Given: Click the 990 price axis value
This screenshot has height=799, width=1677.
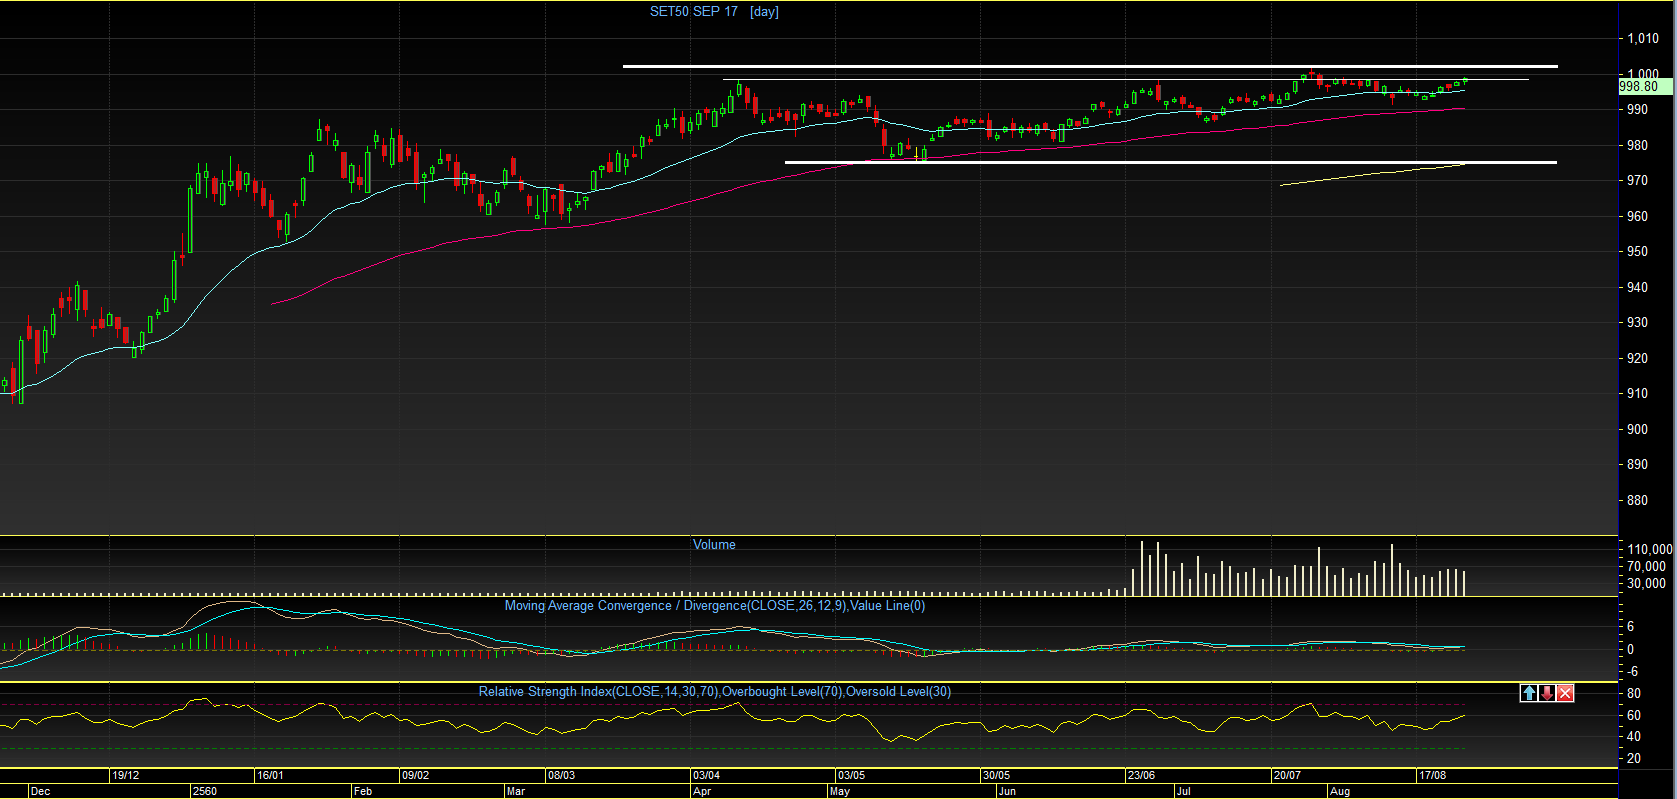Looking at the screenshot, I should (x=1637, y=110).
